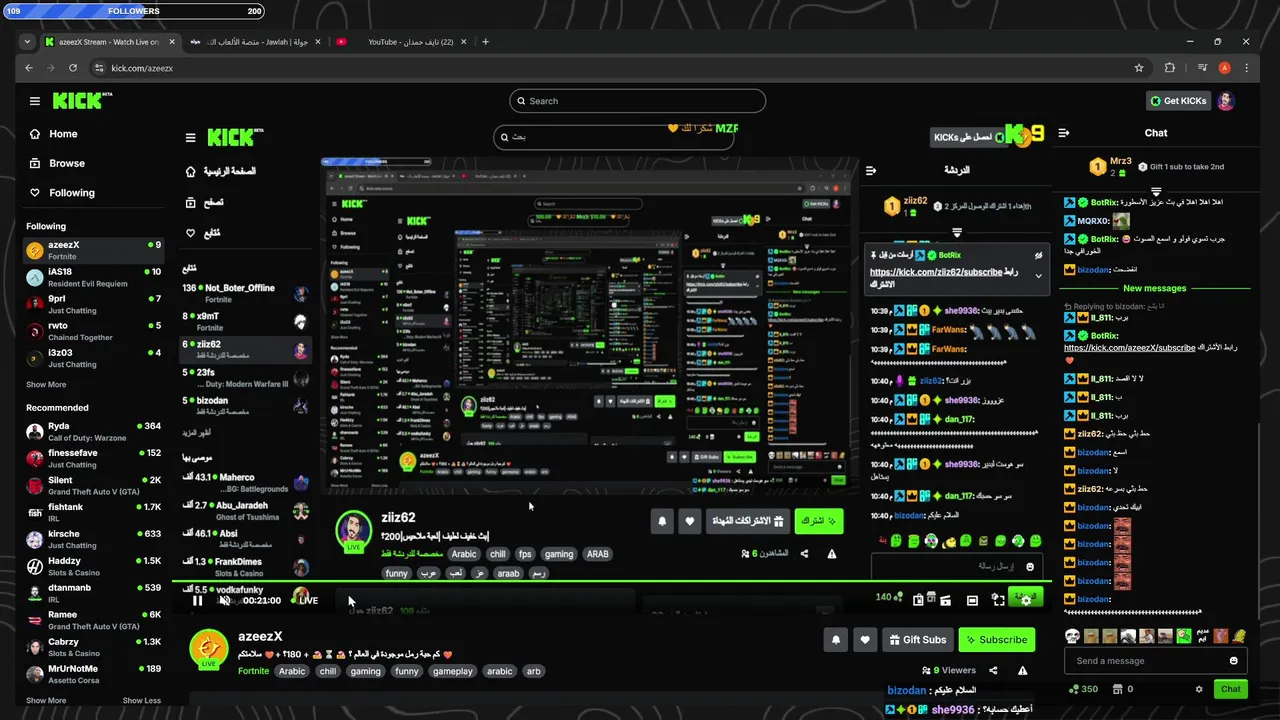Unmute the stream player volume
The width and height of the screenshot is (1280, 720).
click(225, 600)
